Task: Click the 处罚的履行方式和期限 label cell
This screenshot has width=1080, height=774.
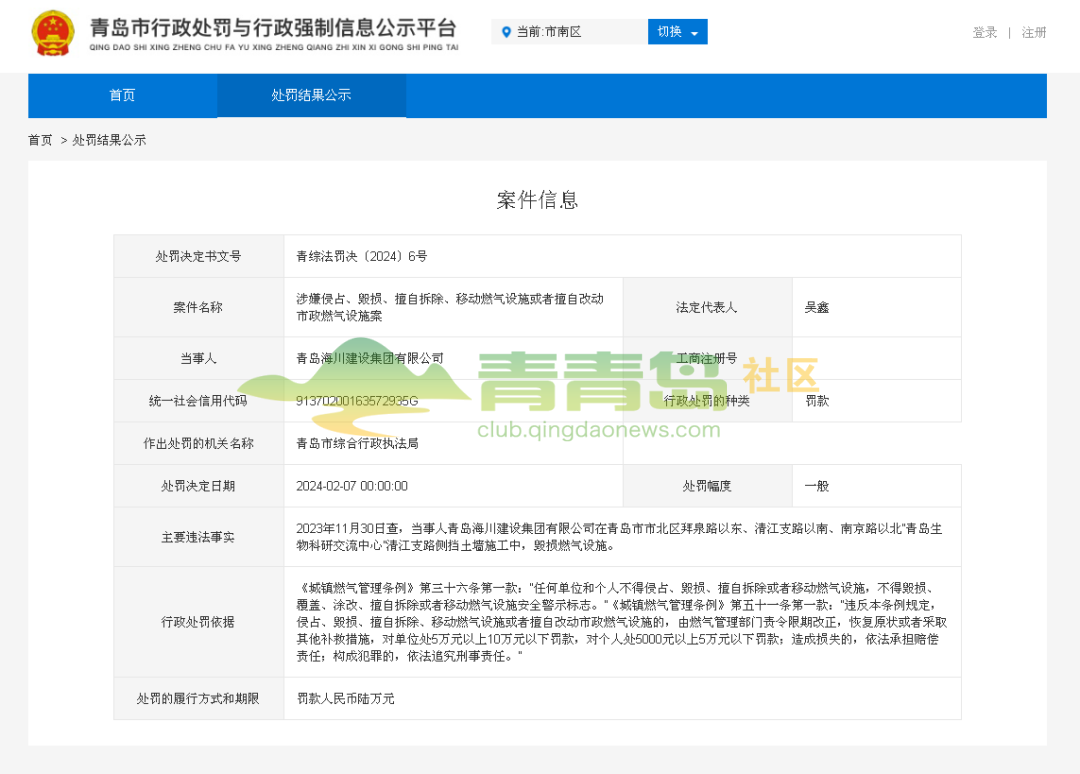Action: coord(198,698)
